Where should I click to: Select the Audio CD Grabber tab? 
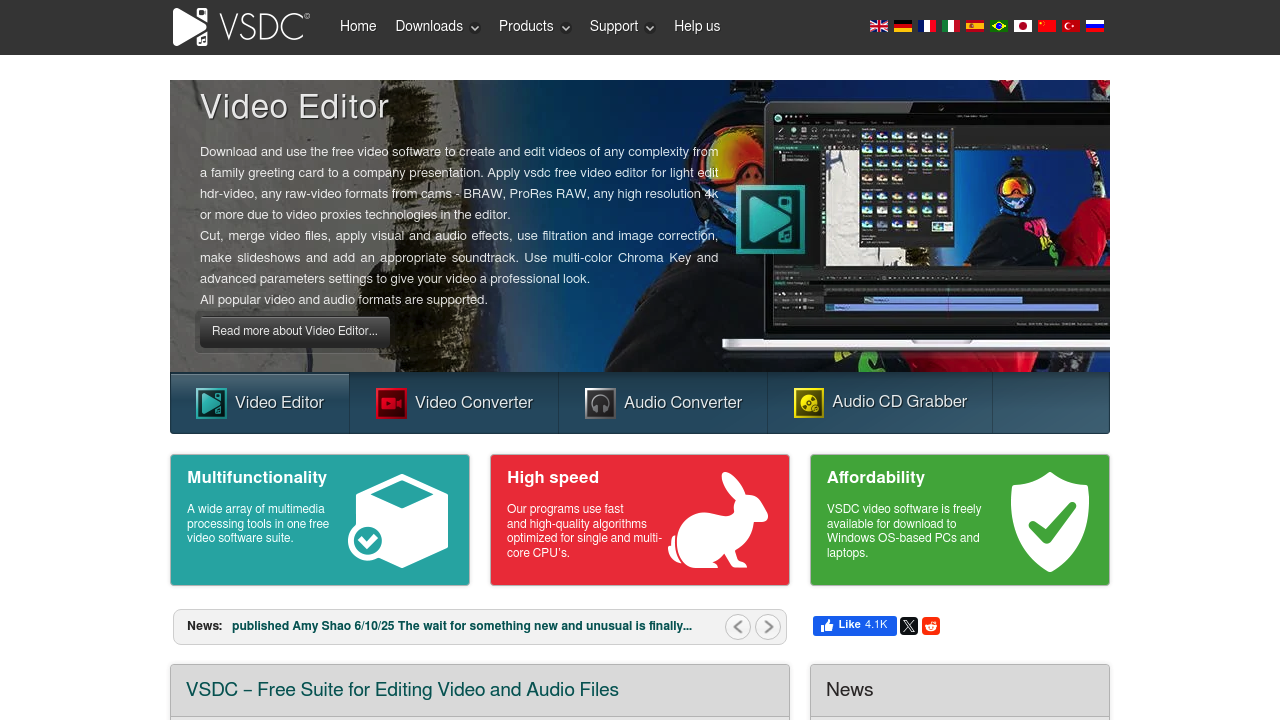click(x=880, y=403)
